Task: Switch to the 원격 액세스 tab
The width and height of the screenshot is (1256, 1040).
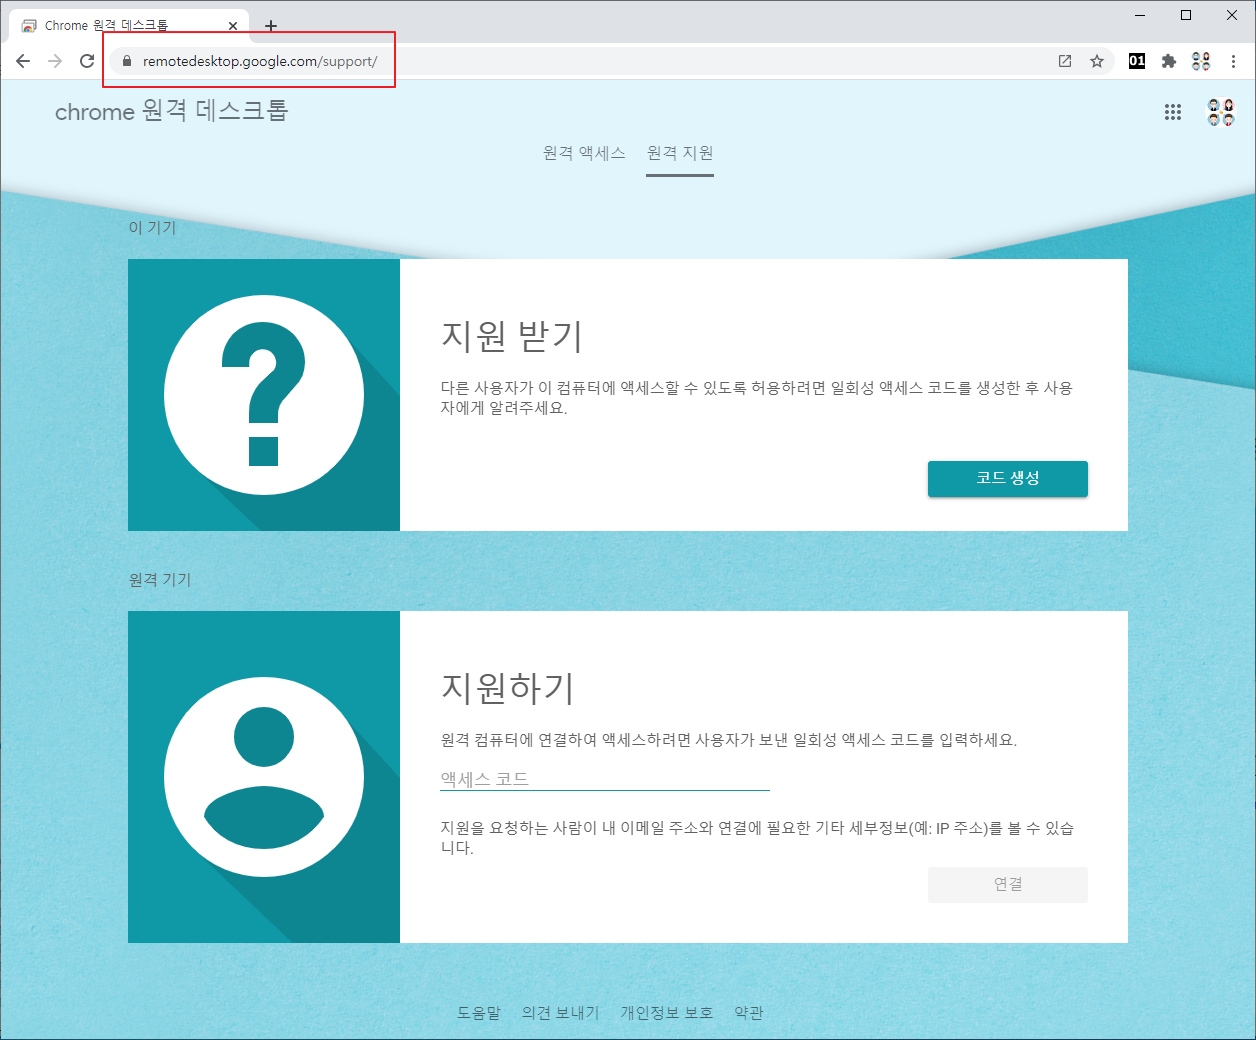Action: point(584,153)
